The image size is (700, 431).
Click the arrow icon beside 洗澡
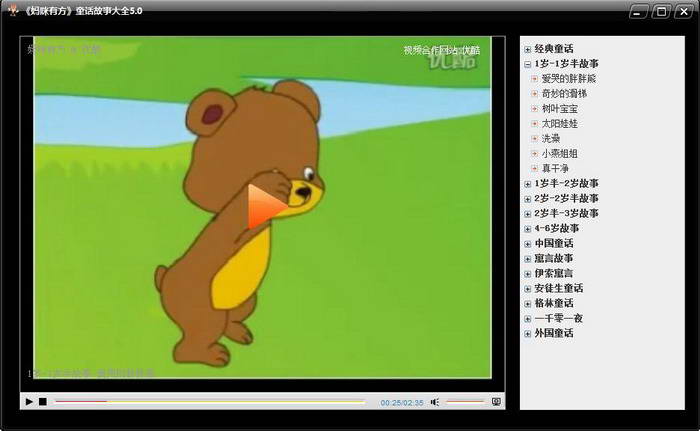(x=534, y=138)
